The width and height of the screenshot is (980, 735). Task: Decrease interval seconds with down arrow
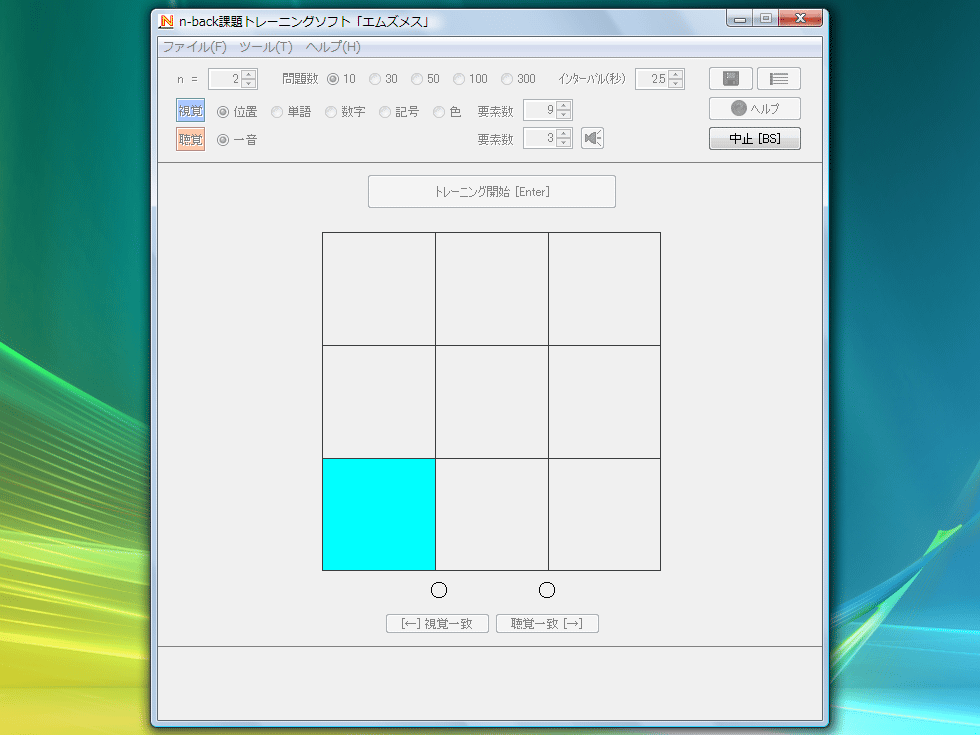point(676,84)
